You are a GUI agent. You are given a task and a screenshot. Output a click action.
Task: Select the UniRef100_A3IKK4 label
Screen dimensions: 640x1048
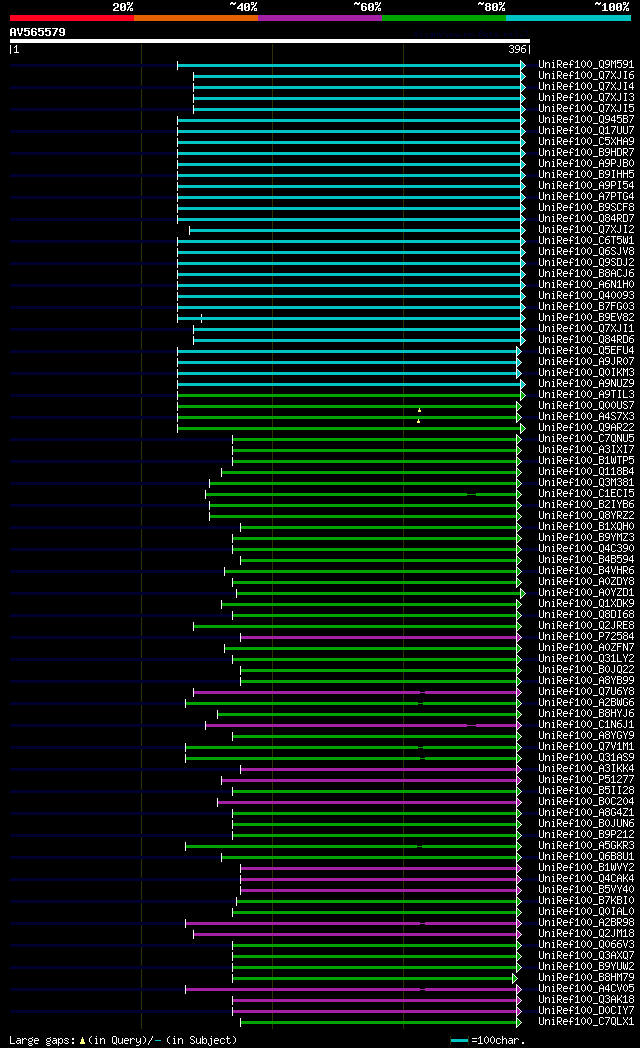coord(586,769)
